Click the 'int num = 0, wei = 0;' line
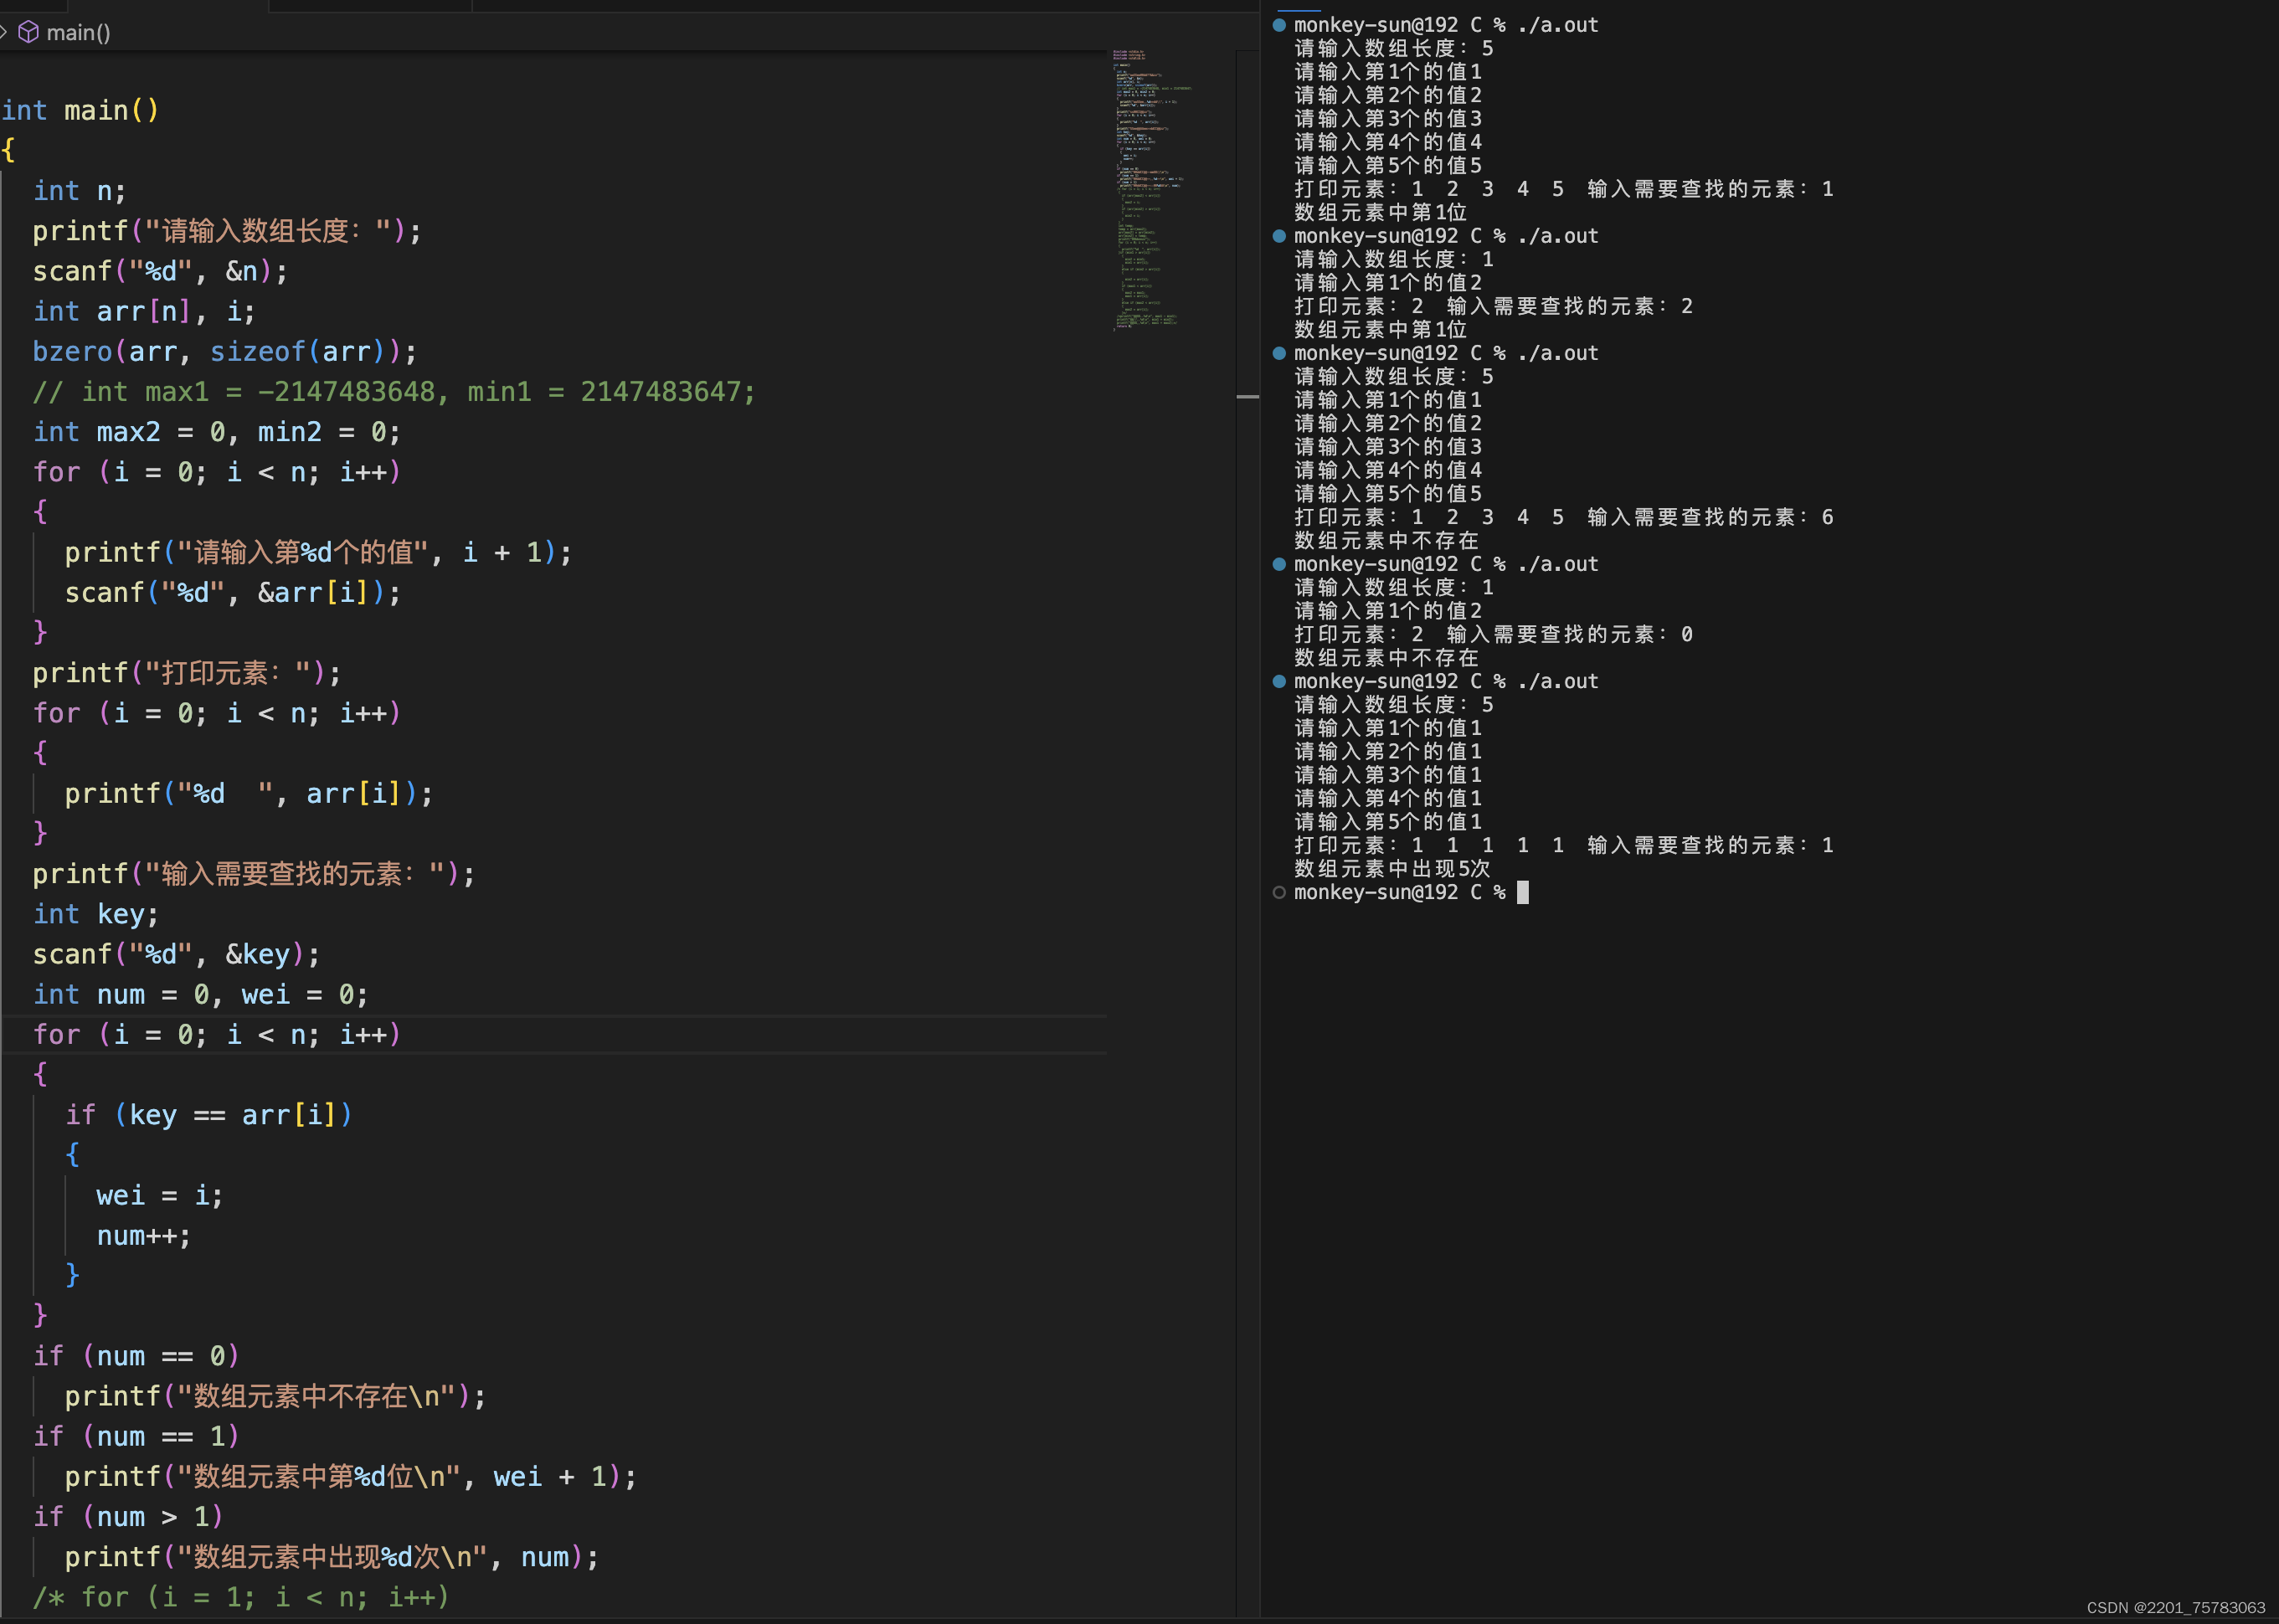 [x=200, y=994]
